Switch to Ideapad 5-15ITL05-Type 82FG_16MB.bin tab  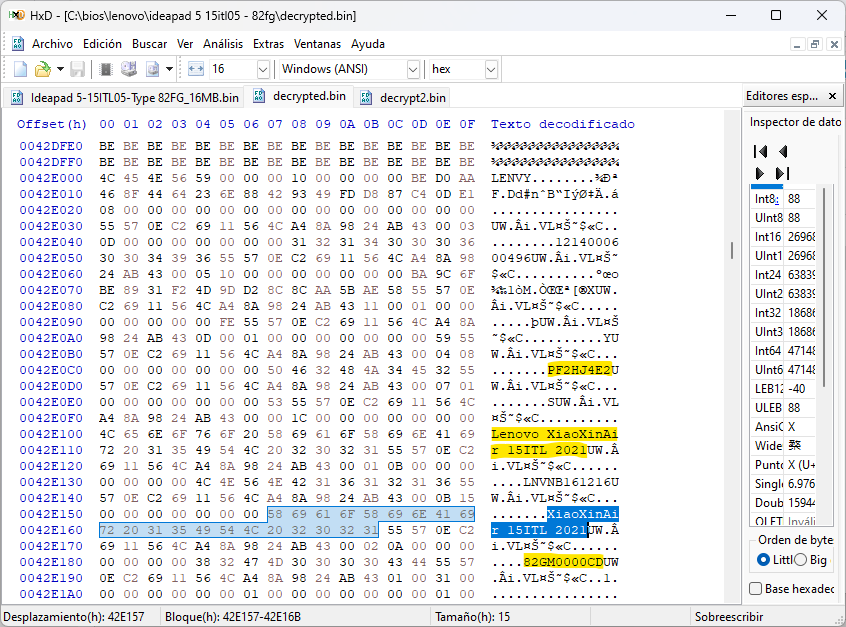point(125,98)
